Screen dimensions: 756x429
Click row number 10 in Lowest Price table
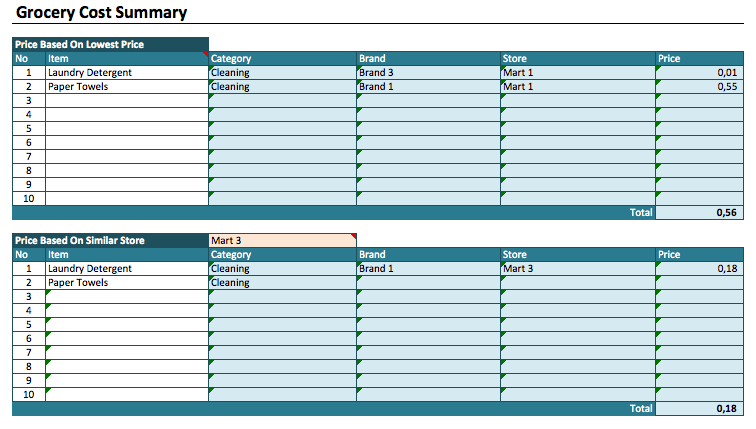click(x=29, y=199)
